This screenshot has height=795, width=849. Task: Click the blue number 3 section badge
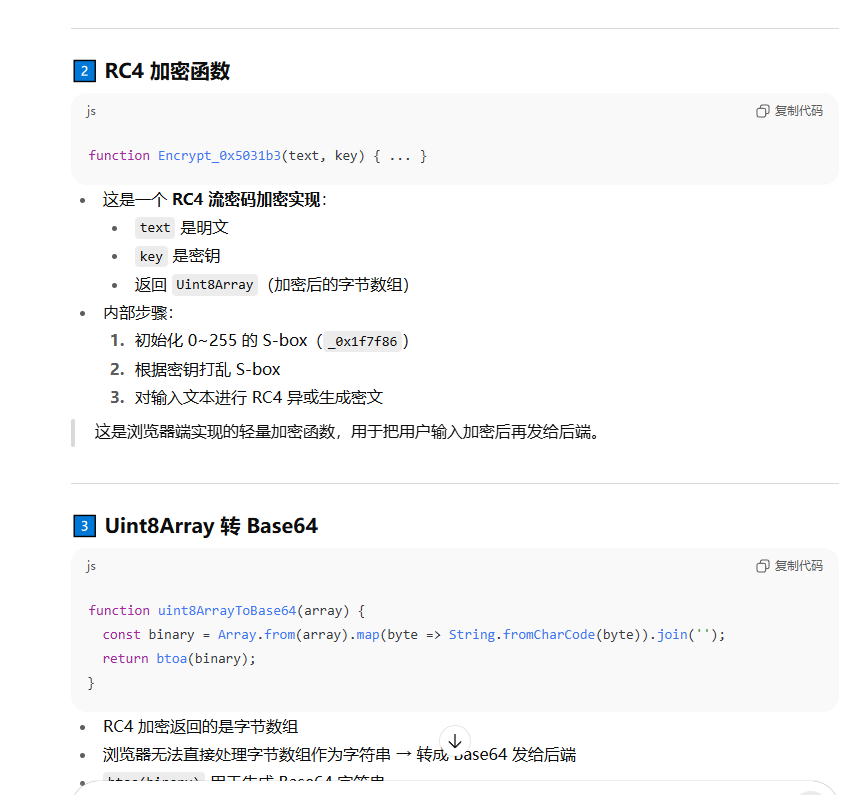(x=84, y=526)
